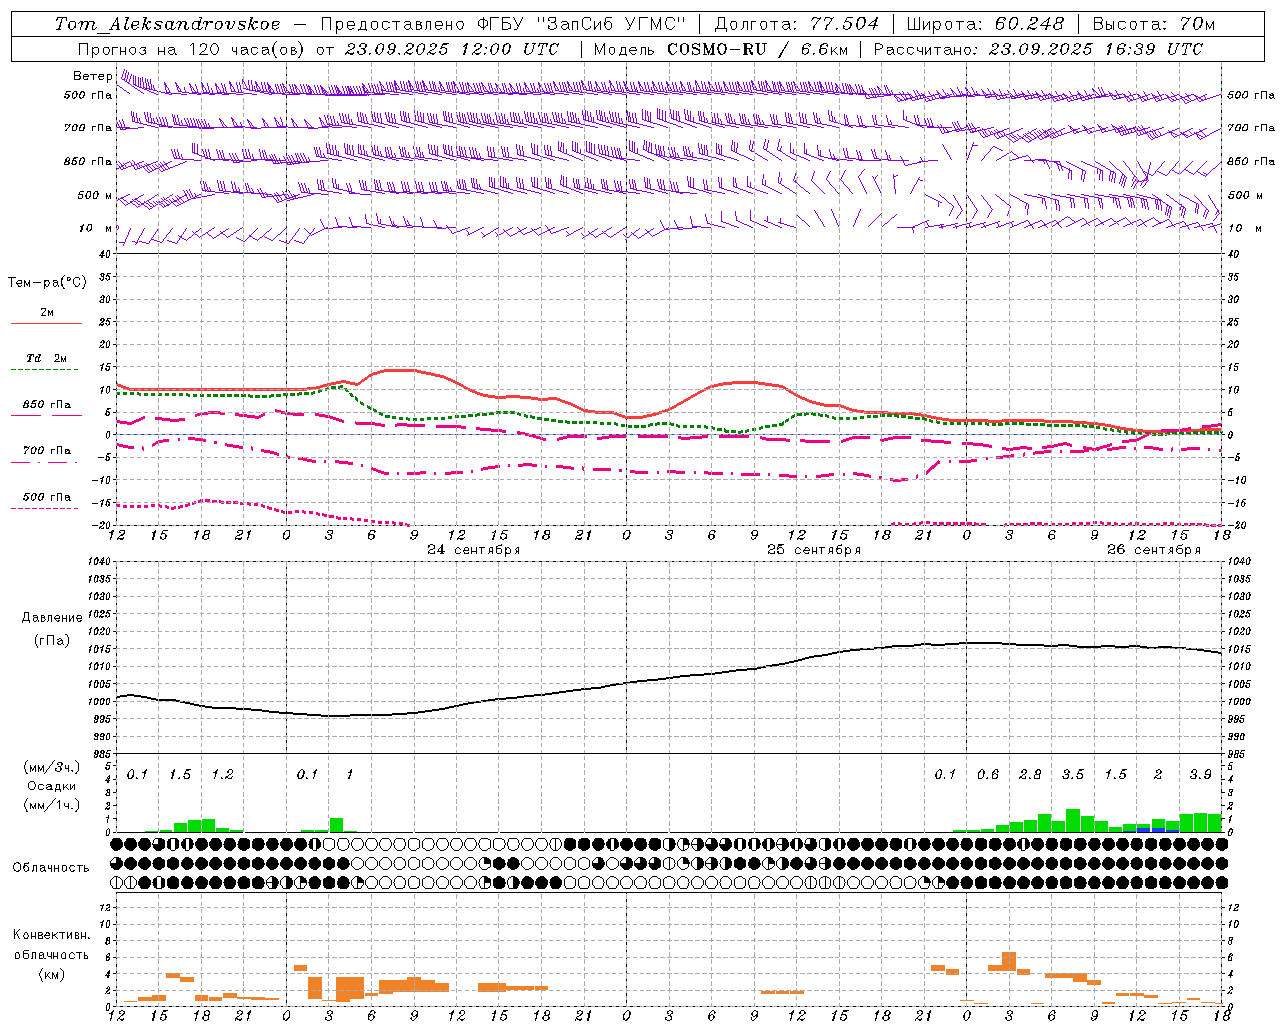Select the Td 2м dew point legend entry

(x=47, y=358)
